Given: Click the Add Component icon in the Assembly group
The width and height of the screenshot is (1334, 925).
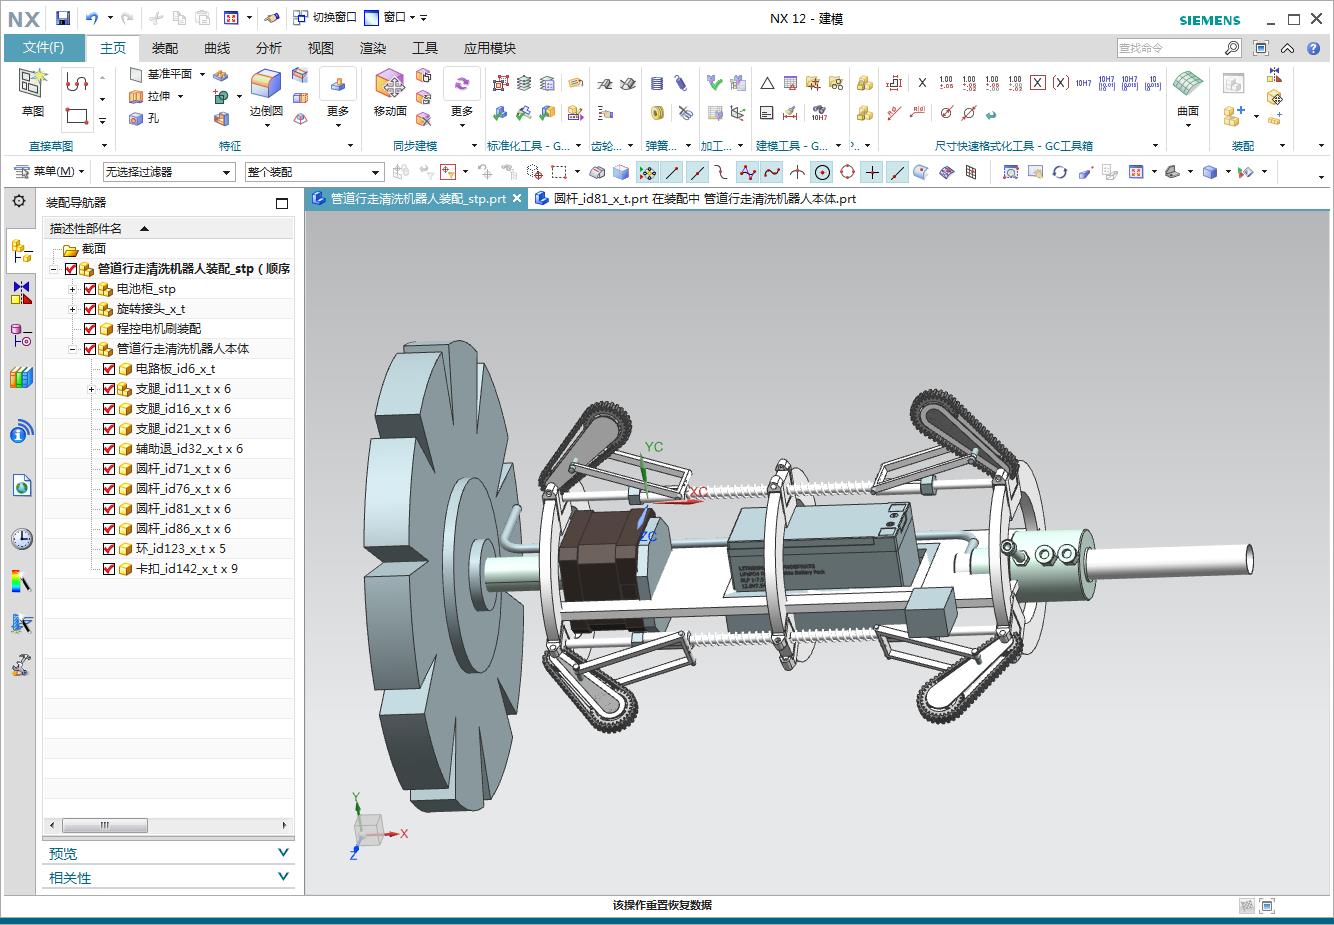Looking at the screenshot, I should 1234,116.
